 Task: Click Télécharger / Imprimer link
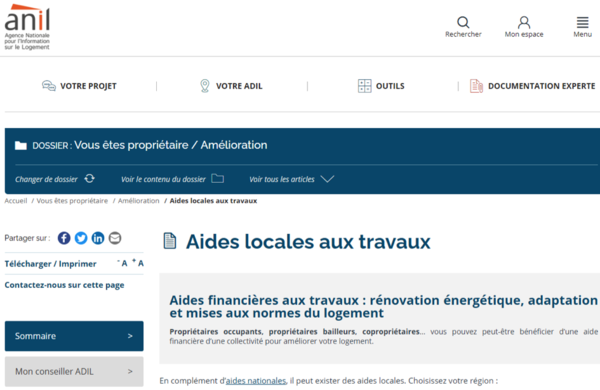(51, 264)
